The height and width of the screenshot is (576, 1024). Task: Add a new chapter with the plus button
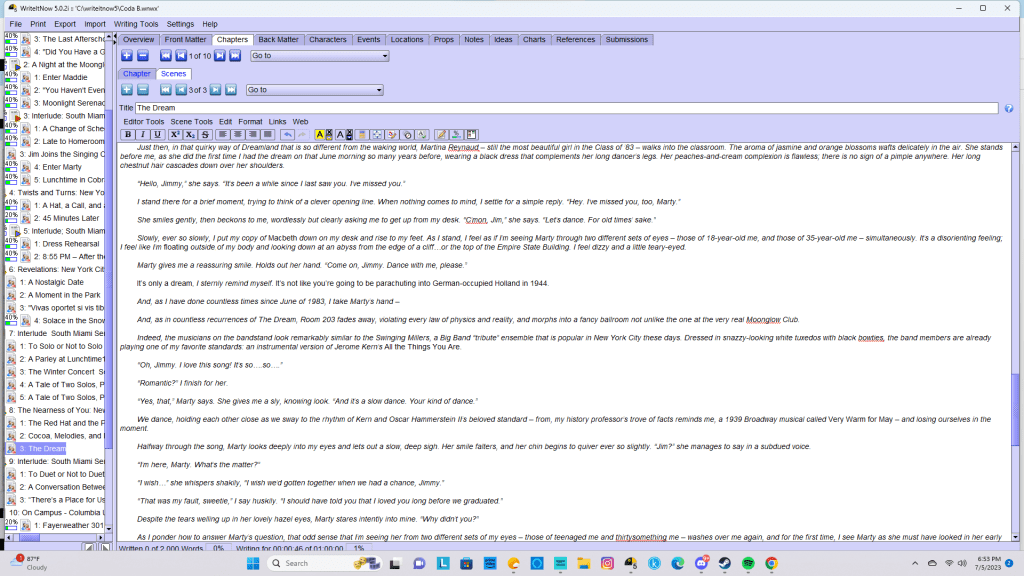[127, 56]
